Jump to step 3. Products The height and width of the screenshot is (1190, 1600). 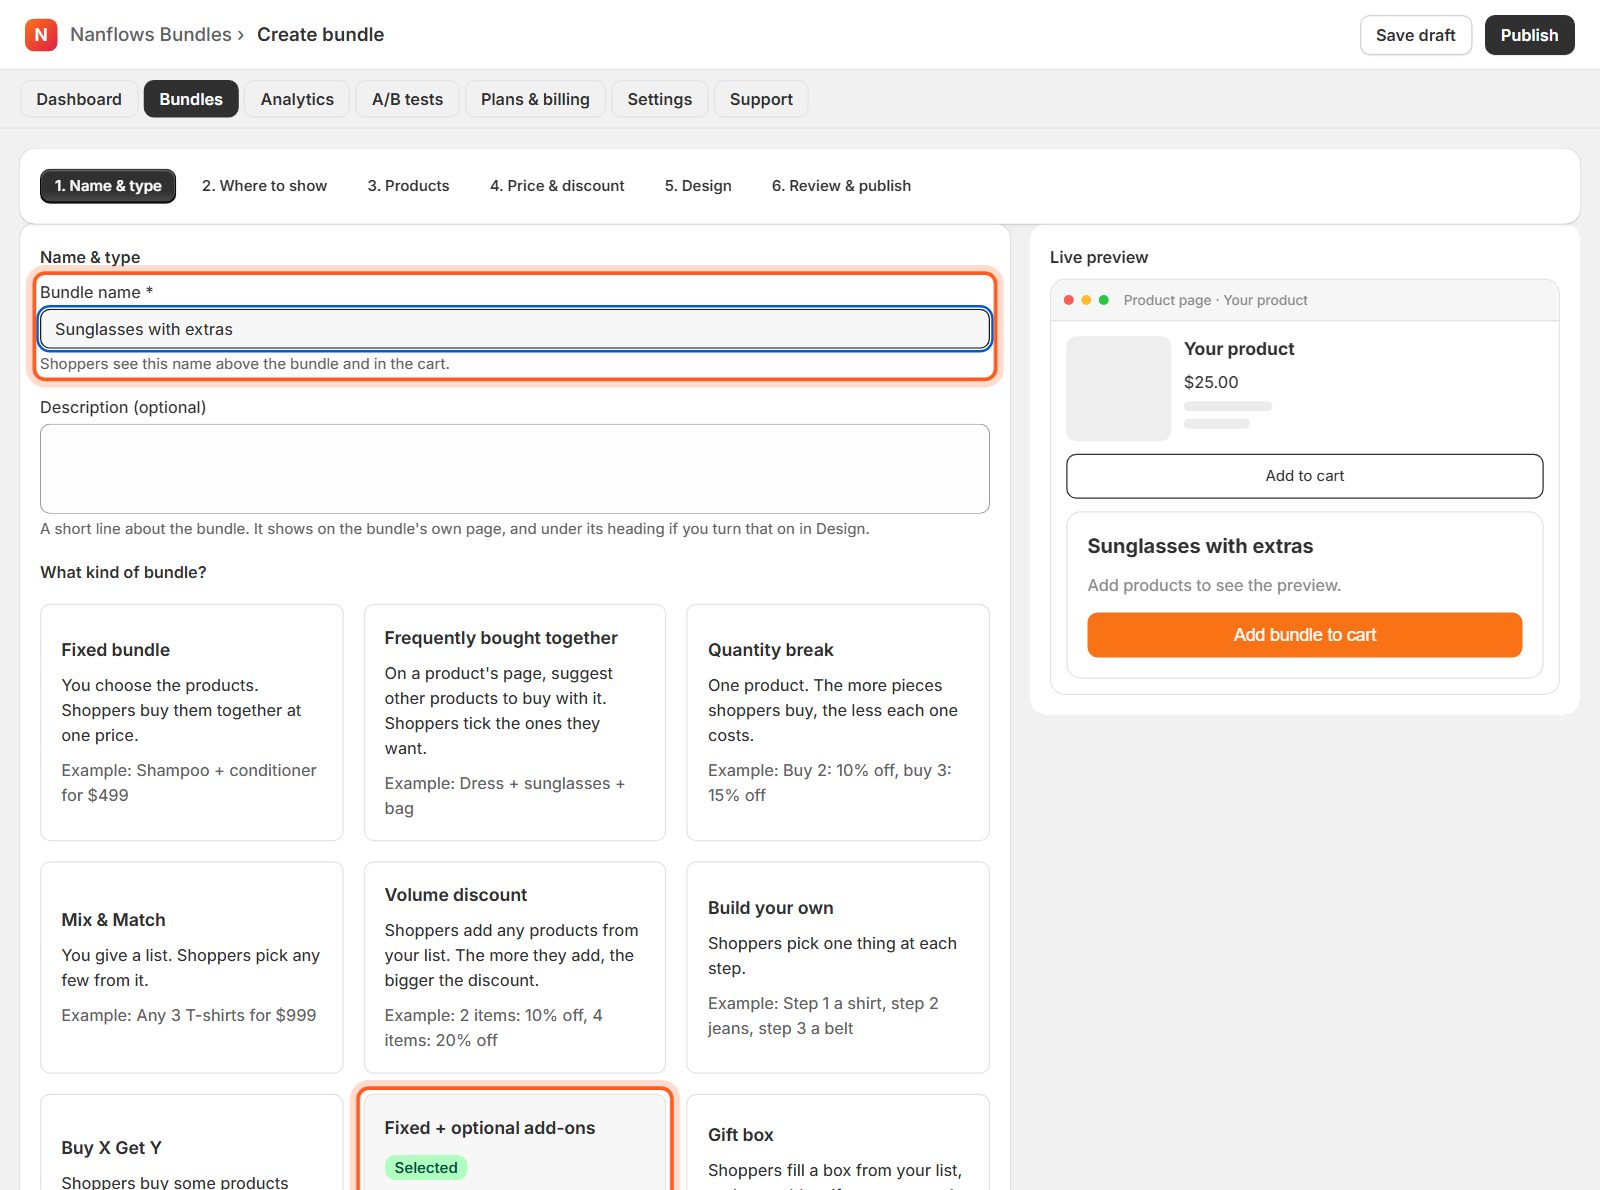pyautogui.click(x=408, y=186)
